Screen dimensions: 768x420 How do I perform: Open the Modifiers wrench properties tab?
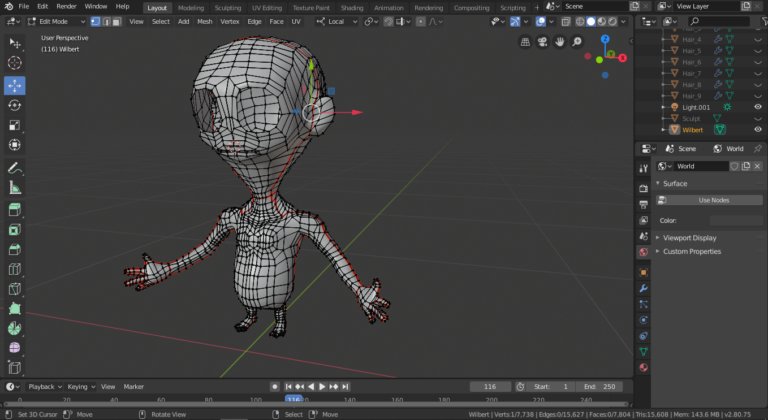click(643, 288)
